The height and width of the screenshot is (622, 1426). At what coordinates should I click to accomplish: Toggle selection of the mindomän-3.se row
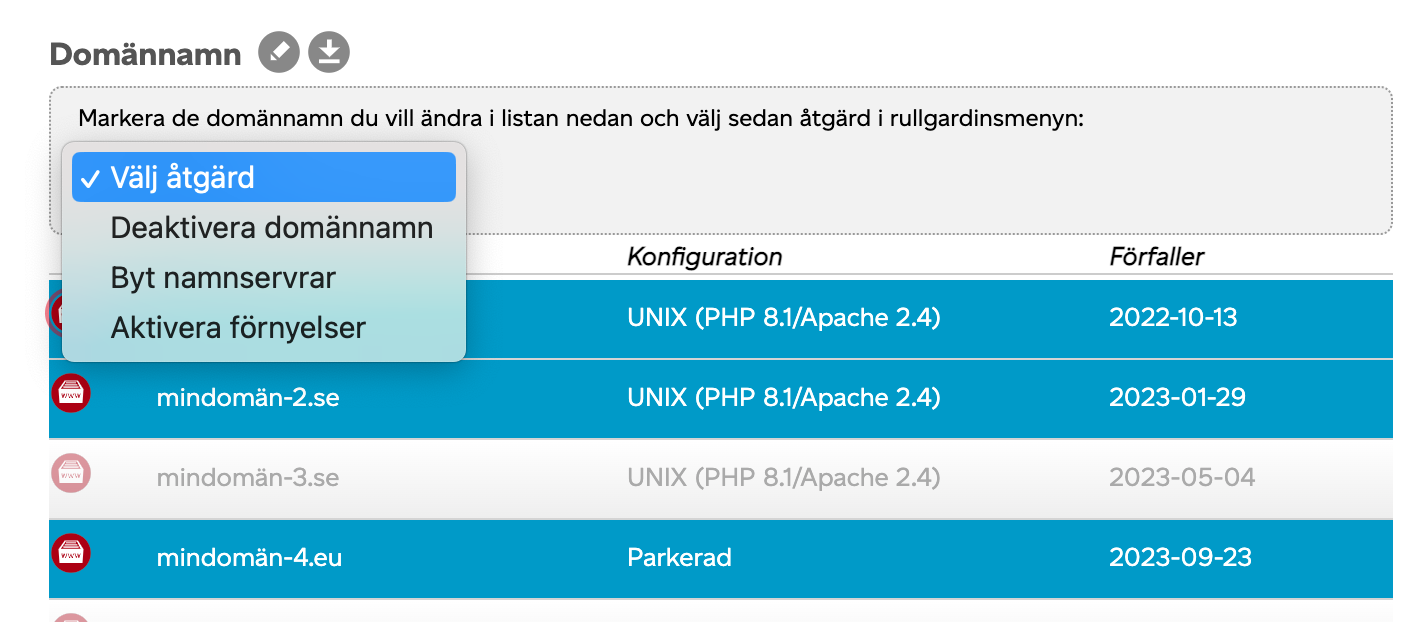tap(720, 479)
